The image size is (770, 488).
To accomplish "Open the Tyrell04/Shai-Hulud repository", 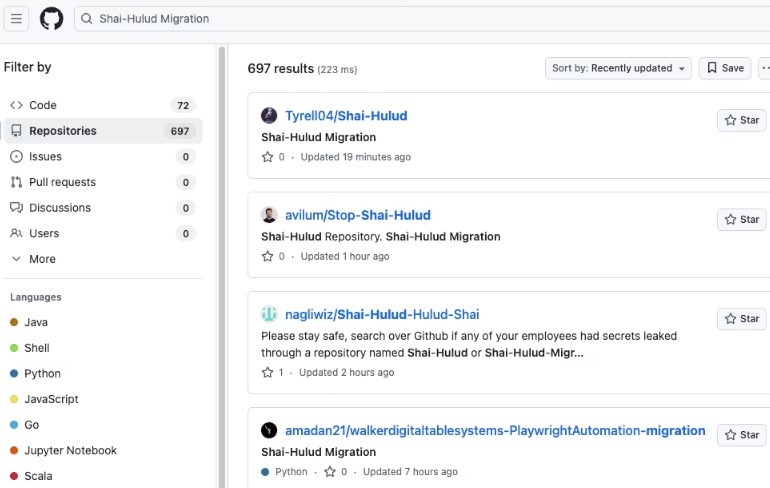I will pos(346,116).
